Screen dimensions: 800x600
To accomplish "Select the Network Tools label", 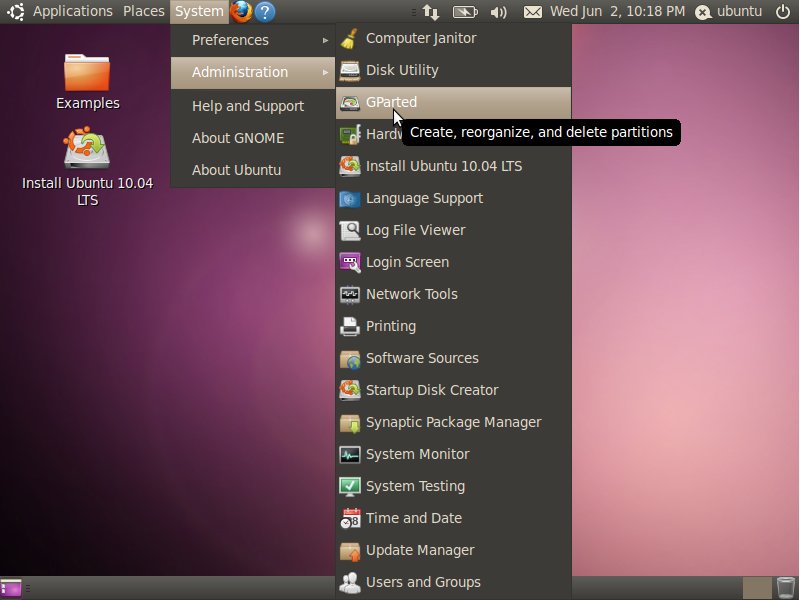I will tap(412, 294).
